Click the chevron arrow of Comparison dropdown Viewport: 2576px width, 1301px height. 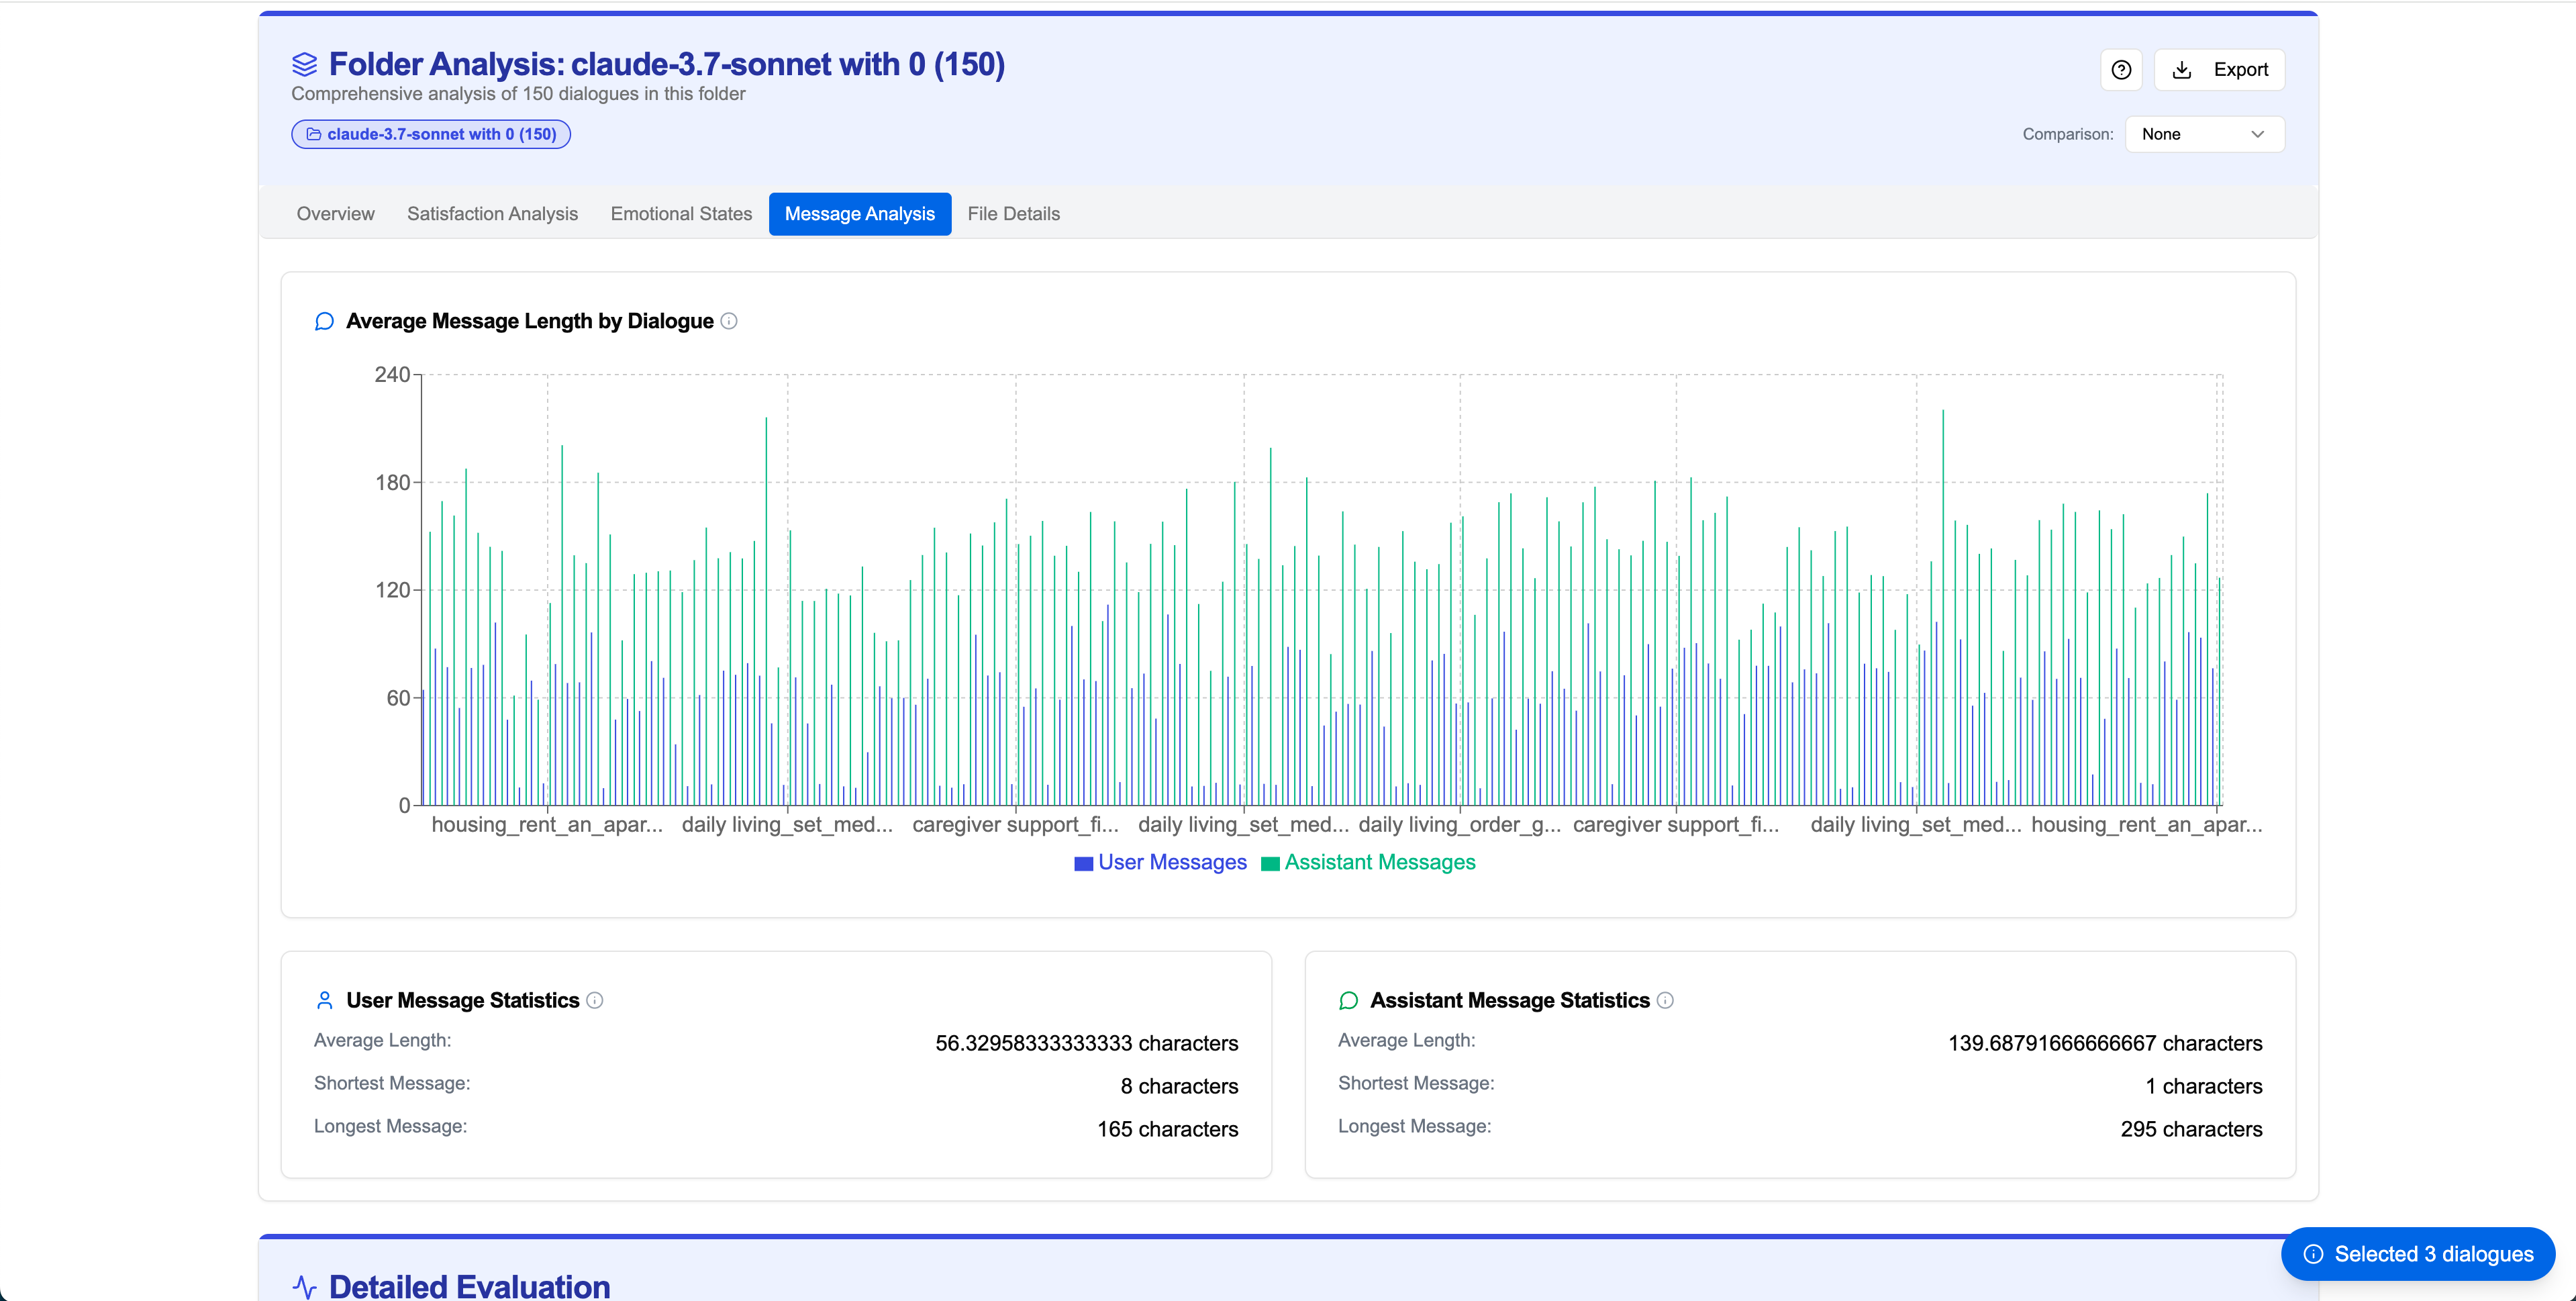tap(2257, 134)
